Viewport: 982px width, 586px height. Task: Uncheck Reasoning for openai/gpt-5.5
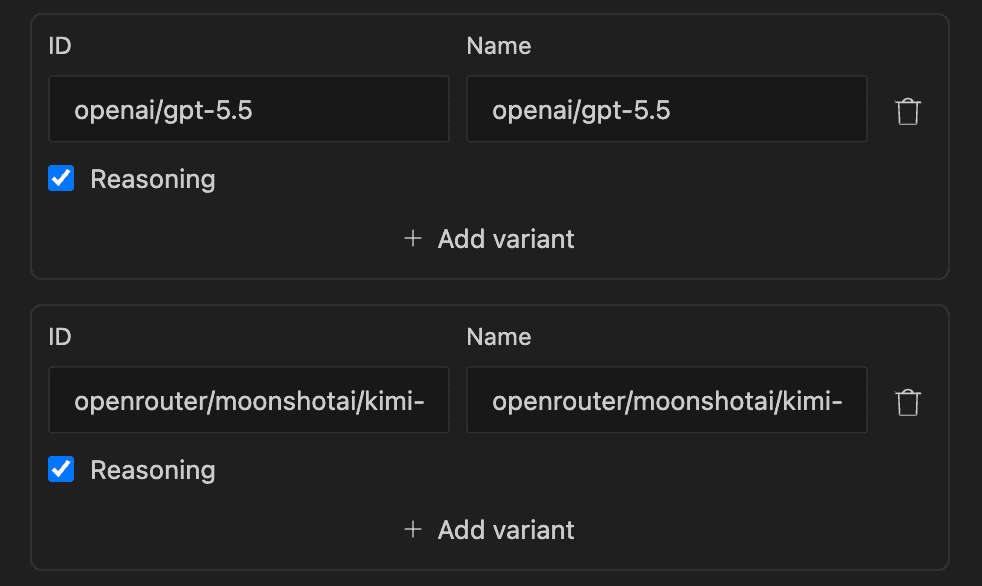[x=61, y=178]
